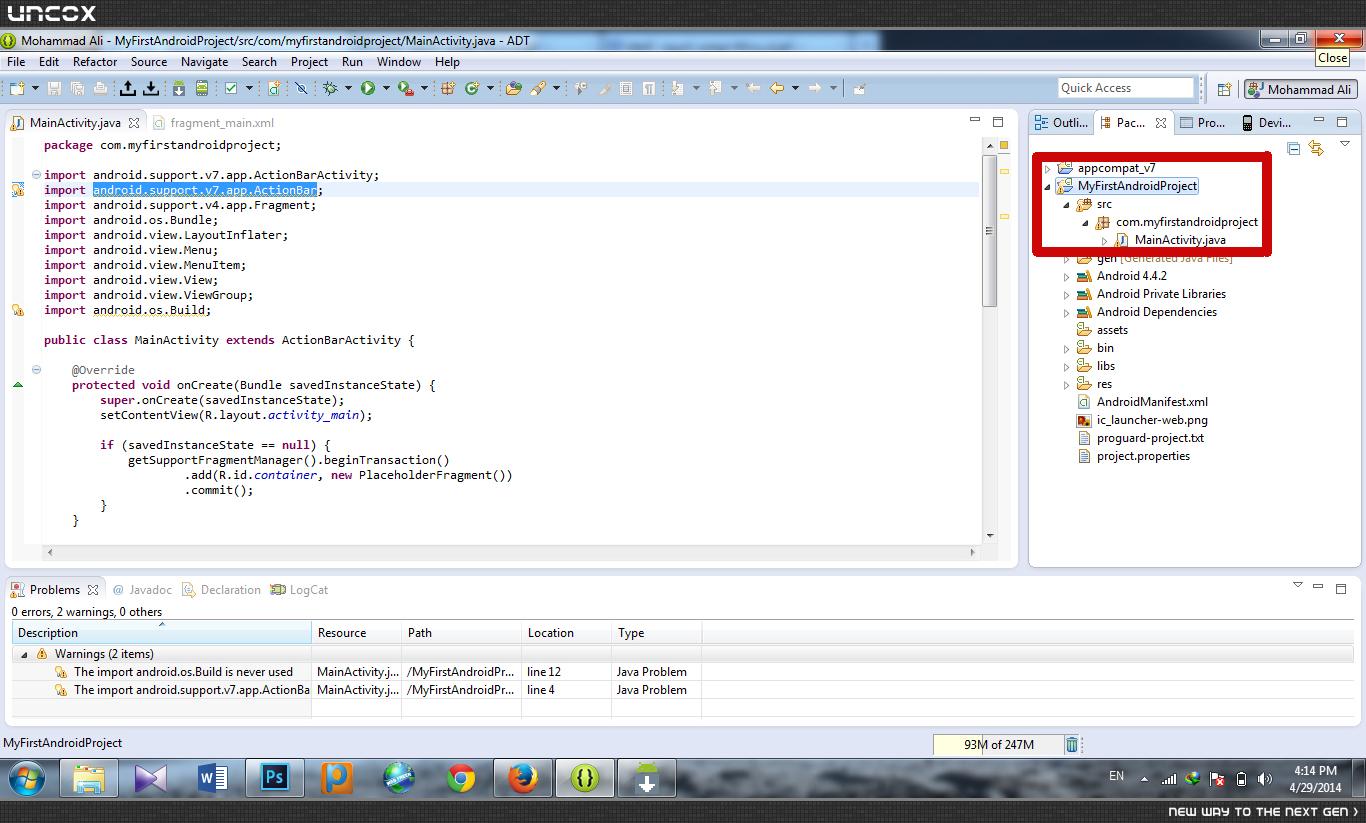Open the New dropdown arrow in toolbar
The height and width of the screenshot is (823, 1366).
pos(34,88)
